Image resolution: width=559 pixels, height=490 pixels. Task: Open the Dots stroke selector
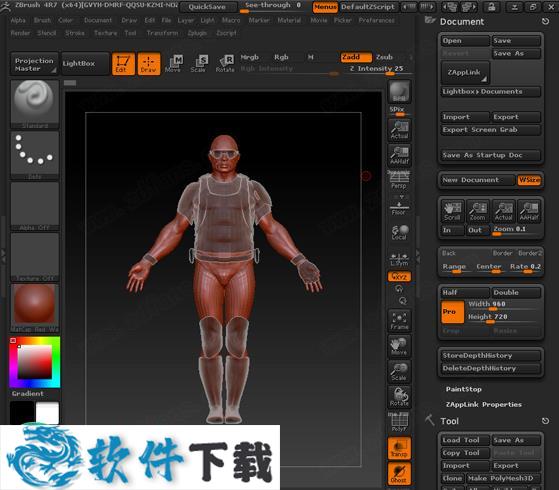(x=35, y=155)
